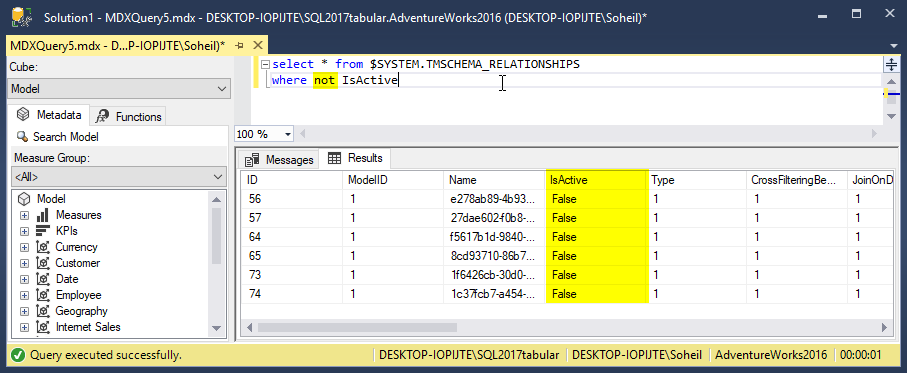Expand the Geography dimension
This screenshot has width=907, height=373.
(x=24, y=311)
